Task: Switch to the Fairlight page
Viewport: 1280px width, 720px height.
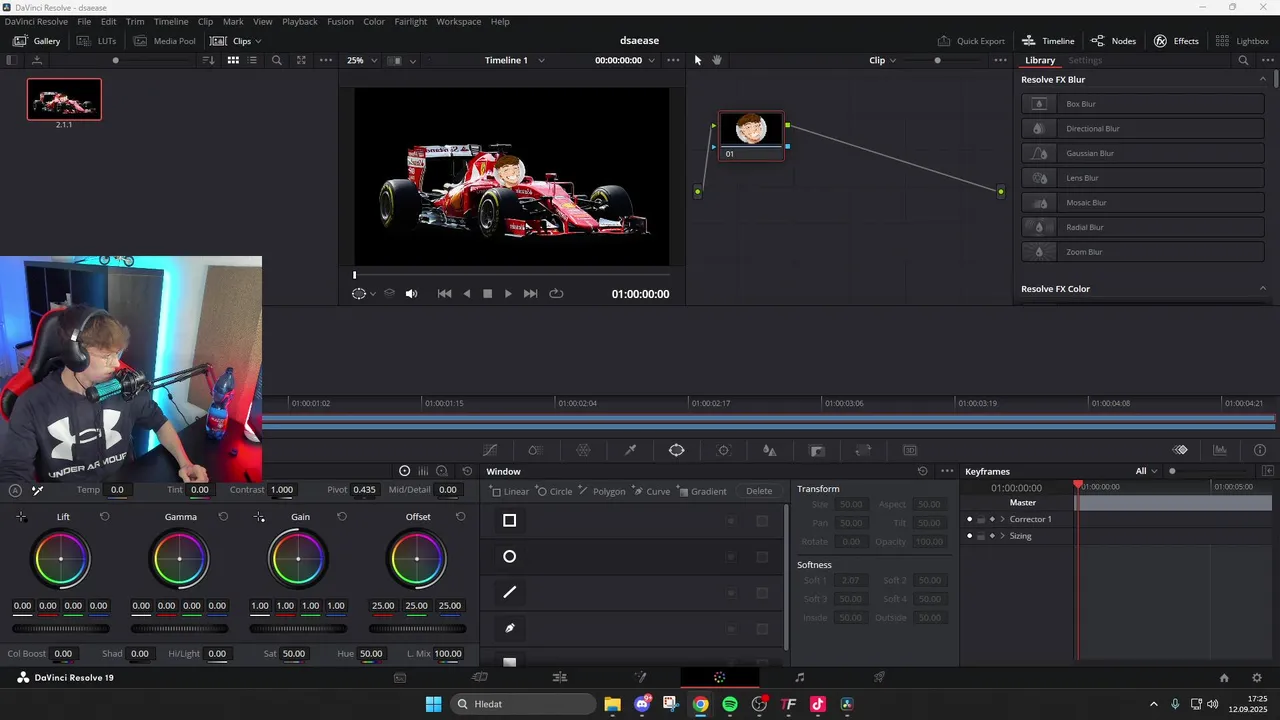Action: coord(799,677)
